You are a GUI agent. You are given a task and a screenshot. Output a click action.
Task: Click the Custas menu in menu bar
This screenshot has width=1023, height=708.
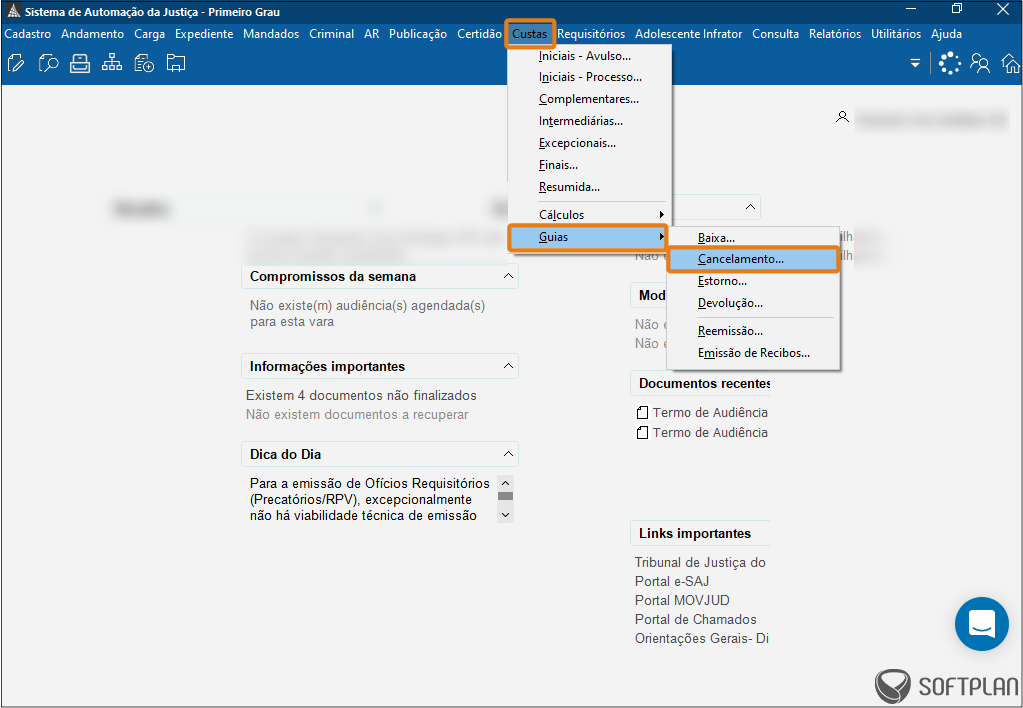point(530,34)
